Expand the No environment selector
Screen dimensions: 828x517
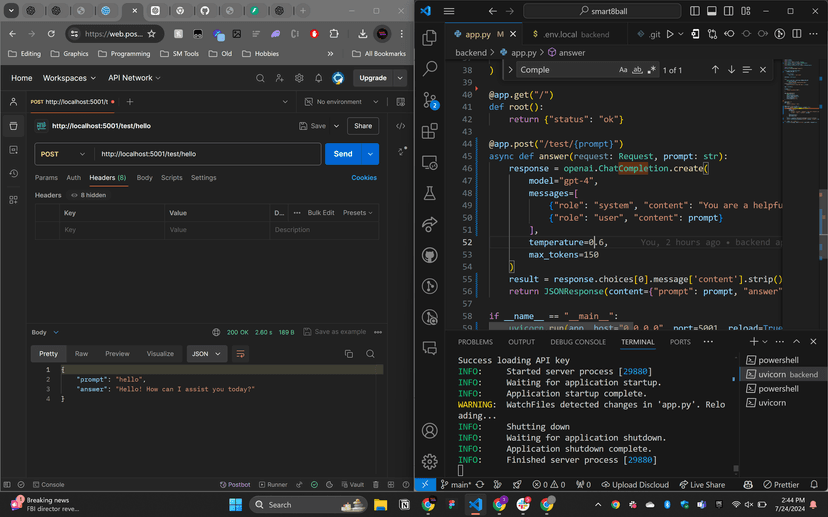pos(343,102)
